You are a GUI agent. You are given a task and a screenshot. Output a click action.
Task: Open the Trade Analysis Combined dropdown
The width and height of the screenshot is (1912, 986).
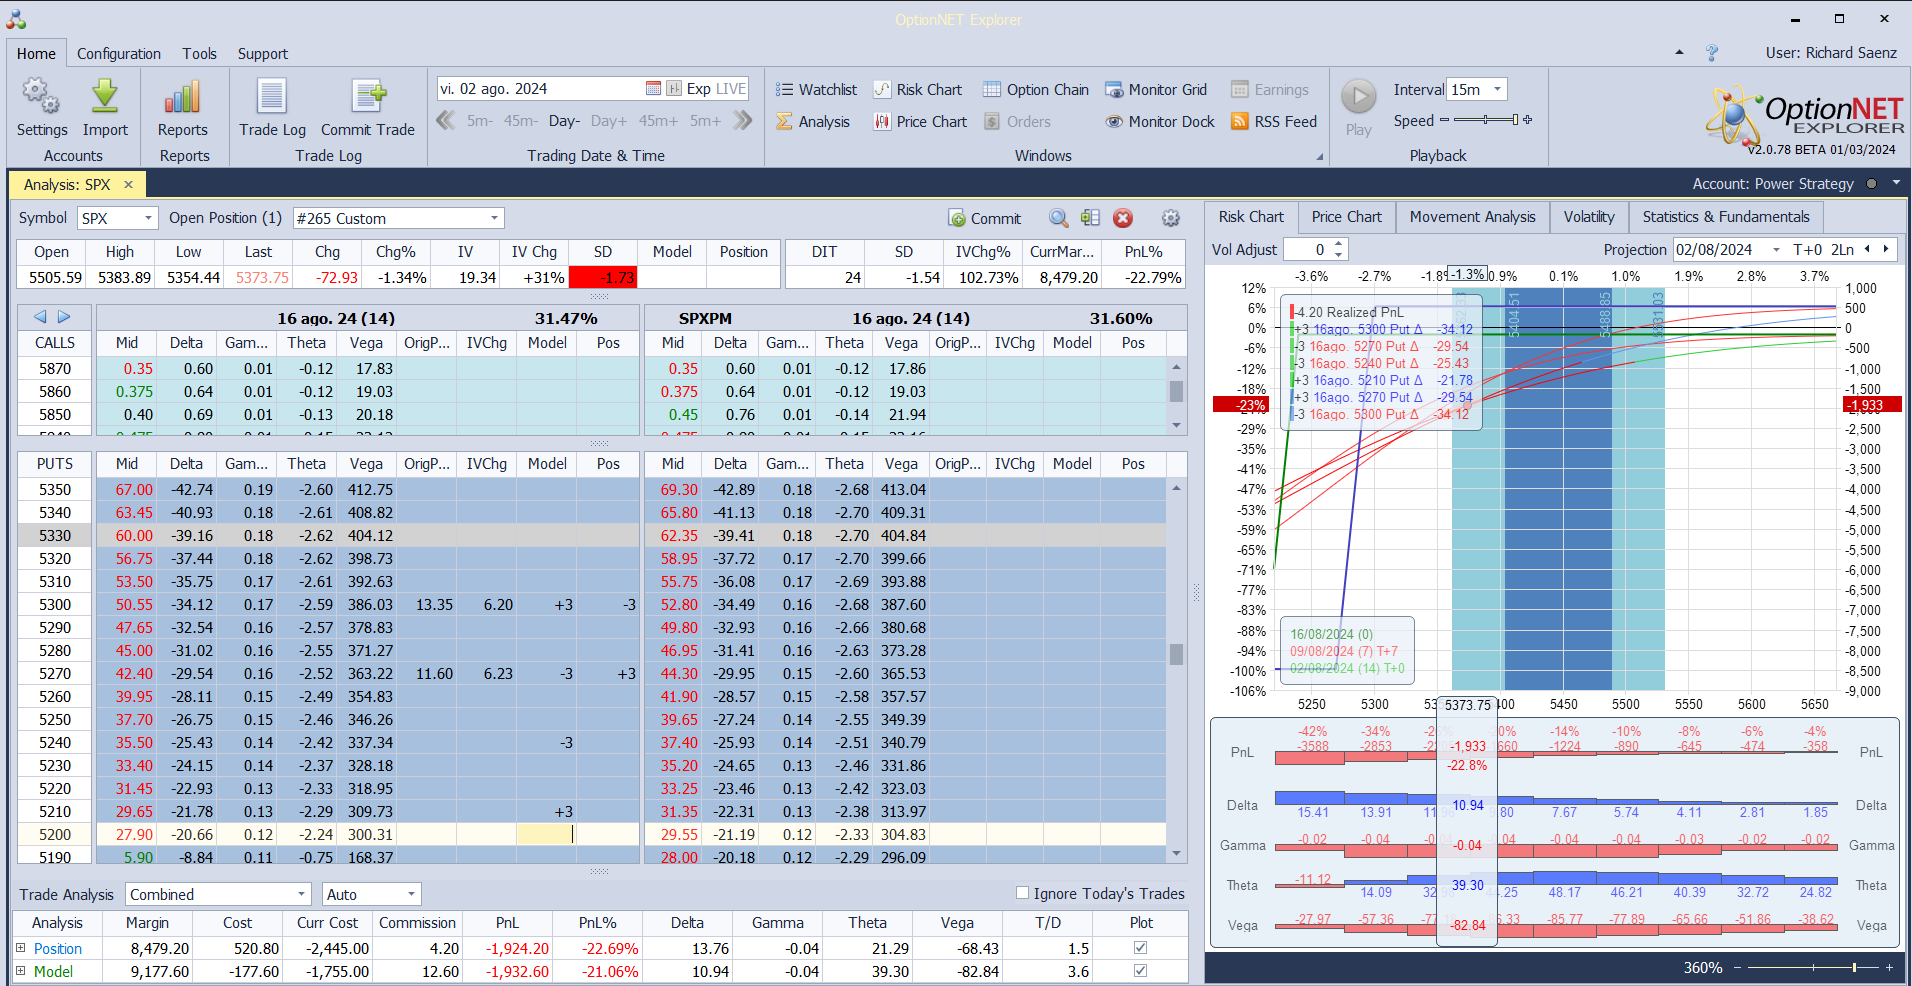click(302, 894)
